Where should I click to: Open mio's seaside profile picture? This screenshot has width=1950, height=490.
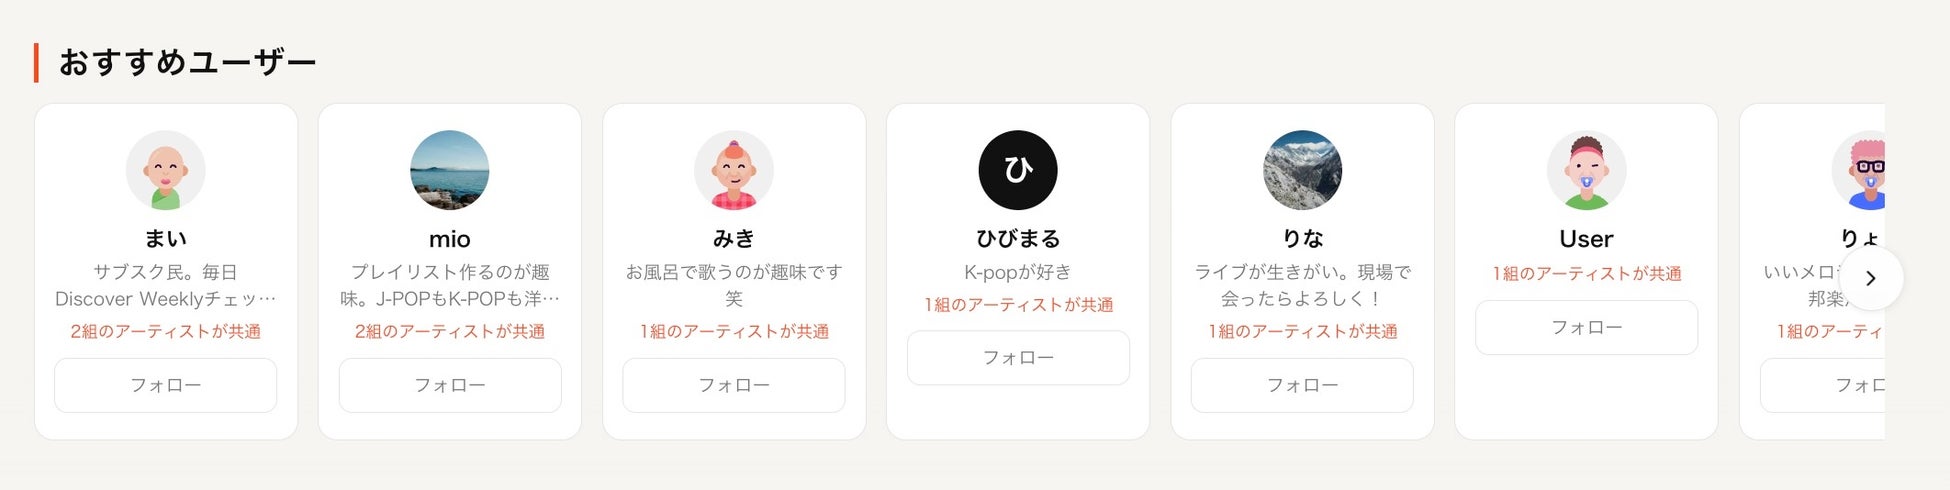450,170
